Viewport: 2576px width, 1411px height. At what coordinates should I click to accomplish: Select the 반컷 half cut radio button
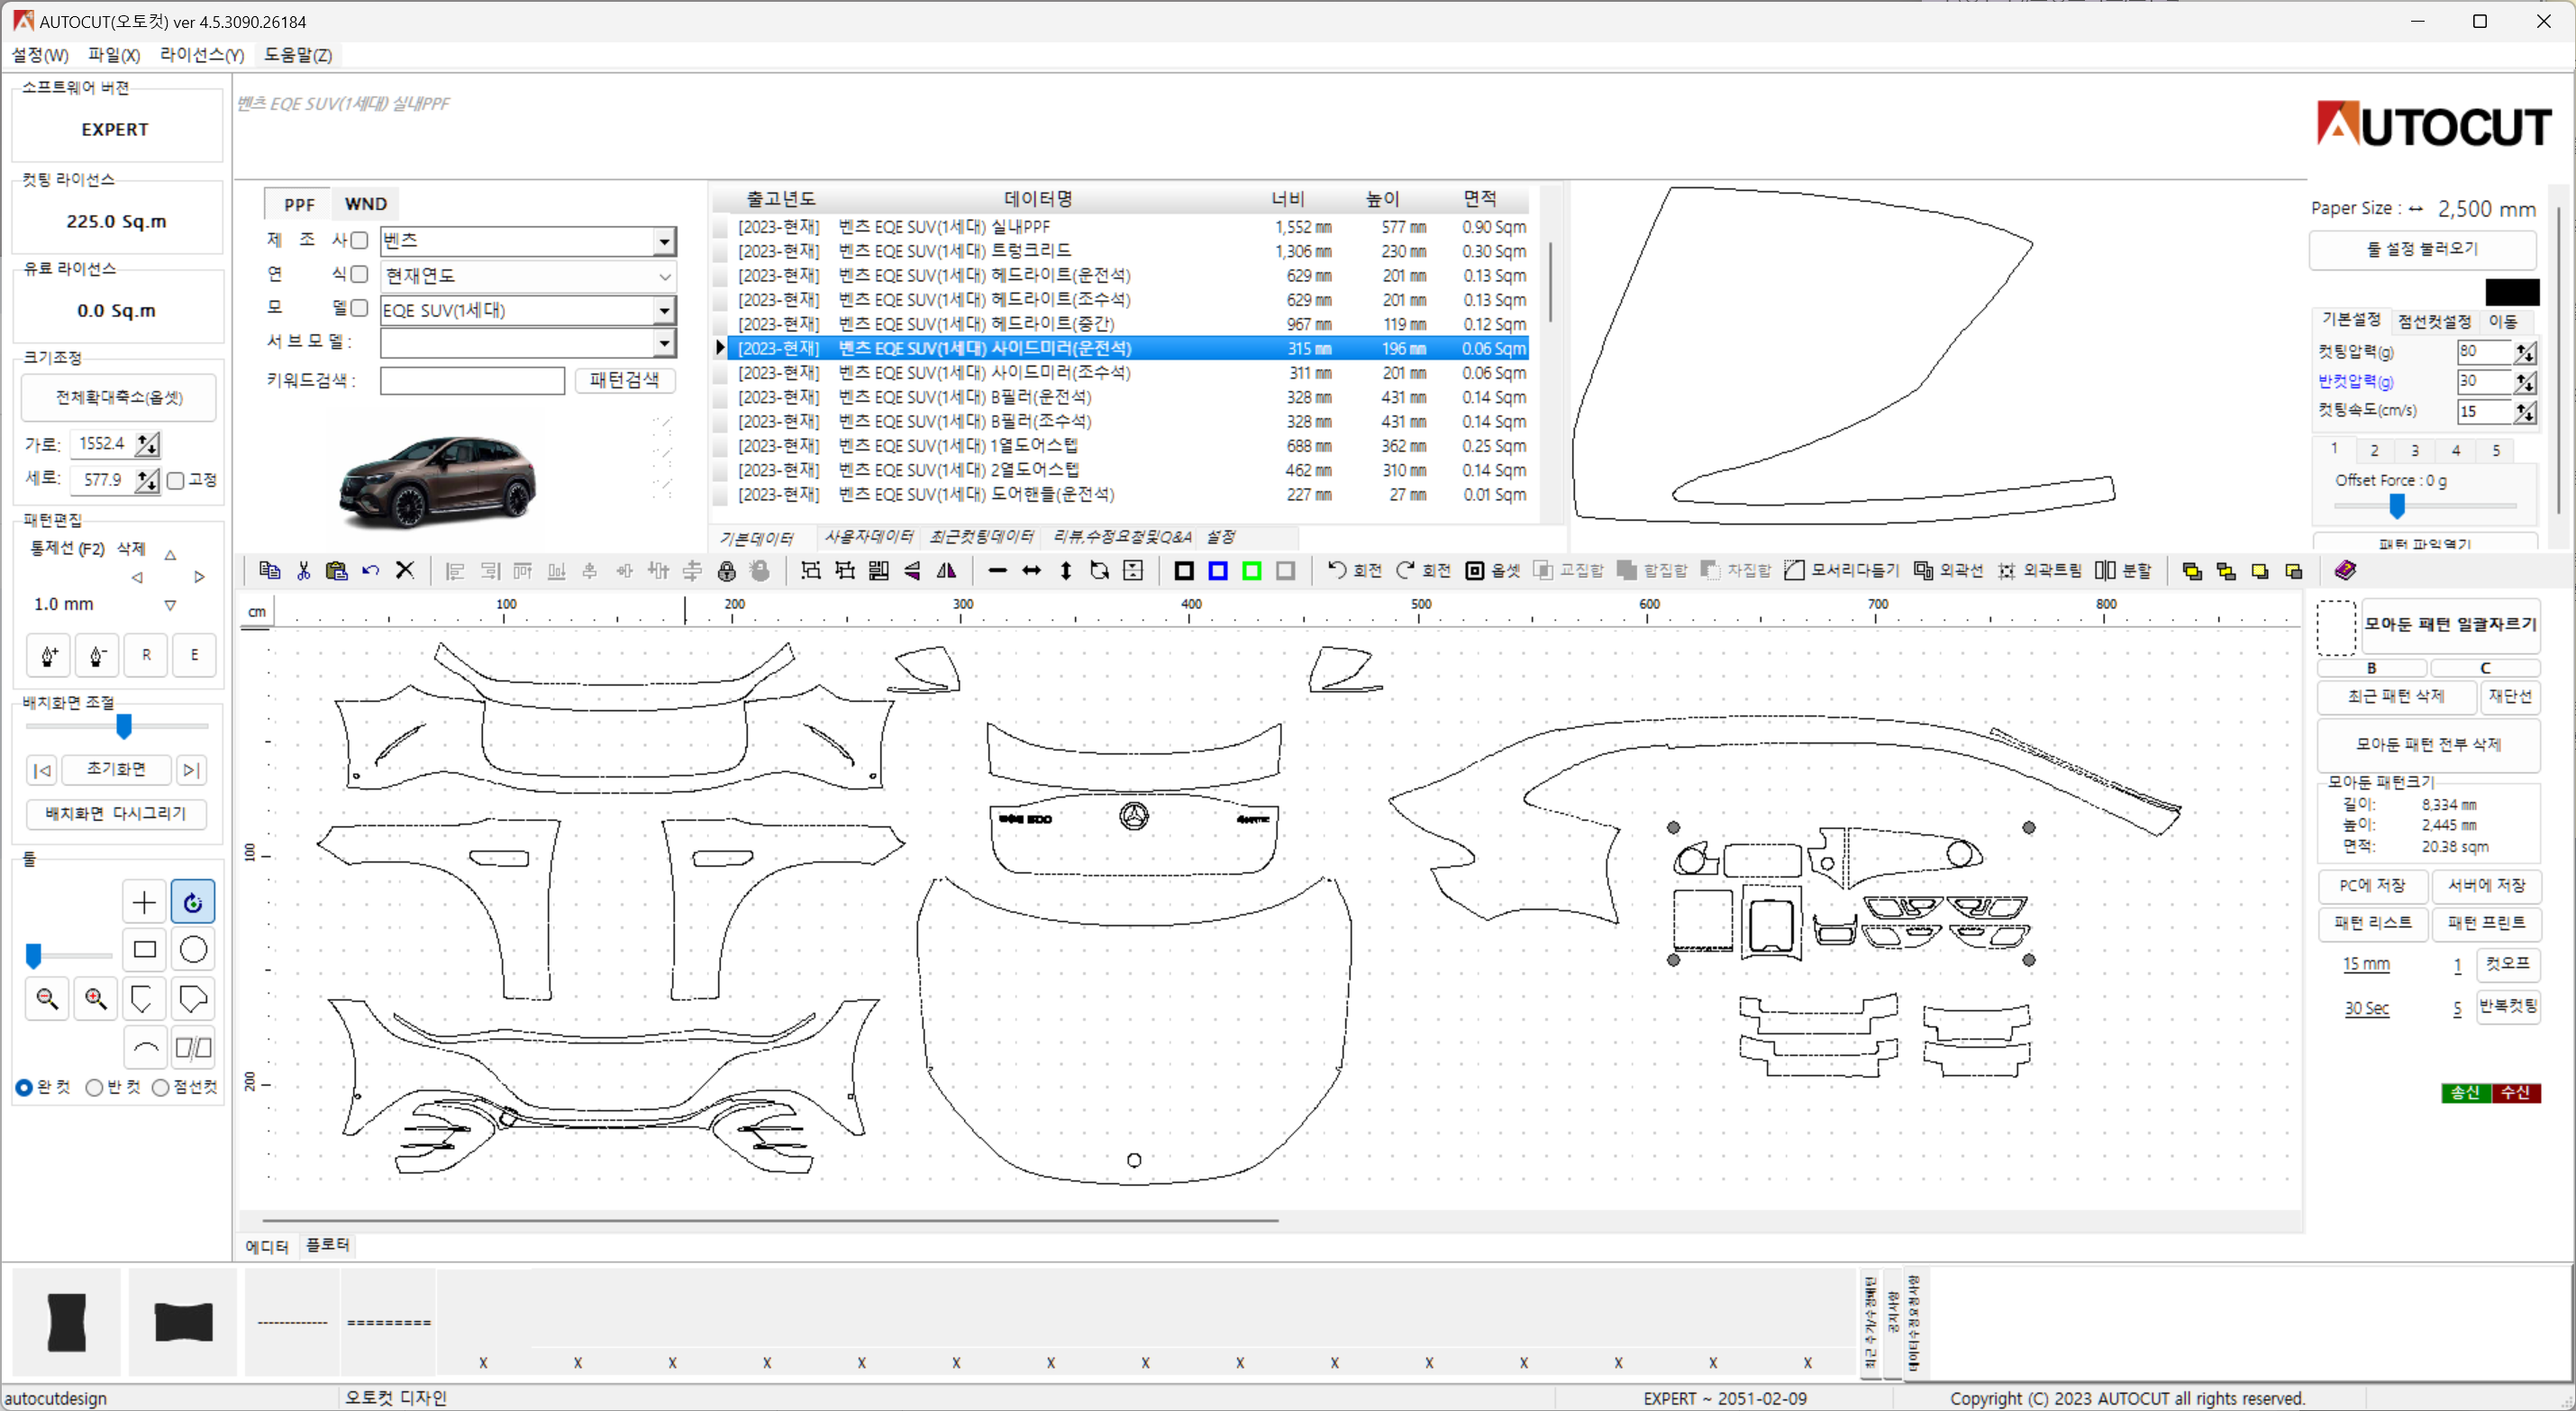(94, 1087)
